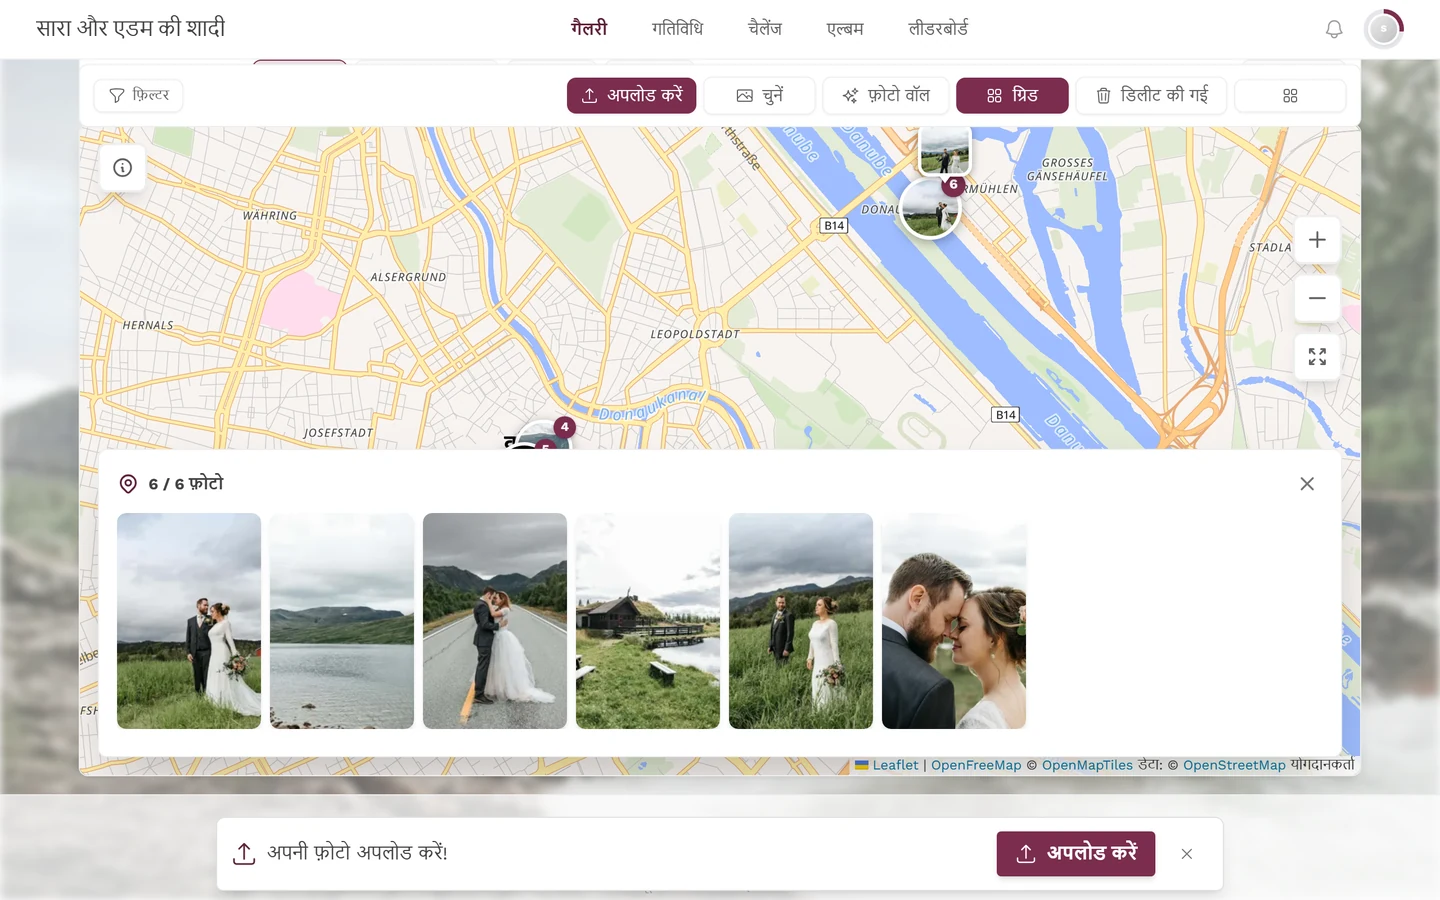Click the layout grid icon button at toolbar end

(x=1290, y=96)
